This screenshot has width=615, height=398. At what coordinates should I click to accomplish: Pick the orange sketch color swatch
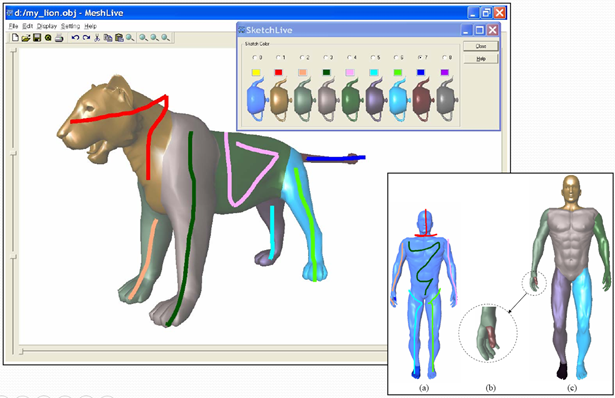point(302,72)
